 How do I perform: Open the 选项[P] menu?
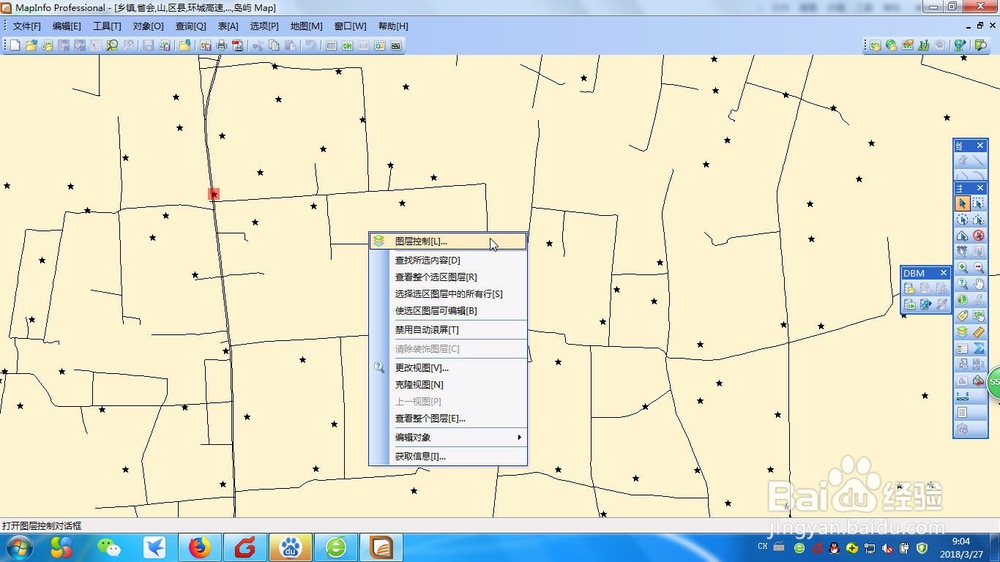(264, 26)
